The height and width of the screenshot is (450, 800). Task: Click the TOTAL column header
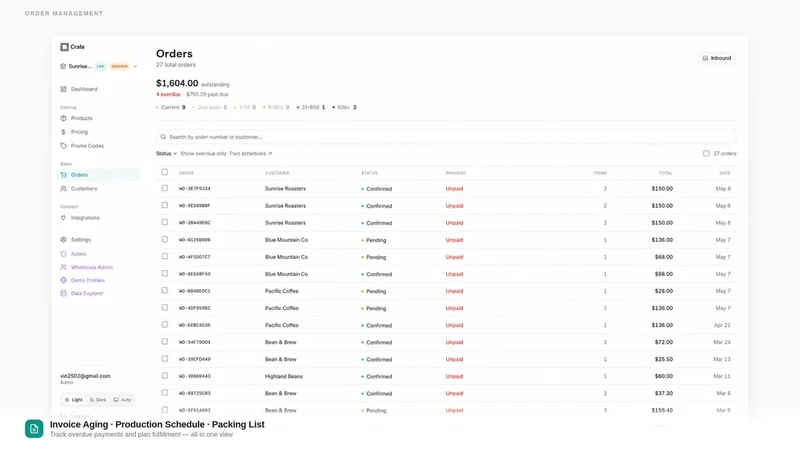pos(665,173)
